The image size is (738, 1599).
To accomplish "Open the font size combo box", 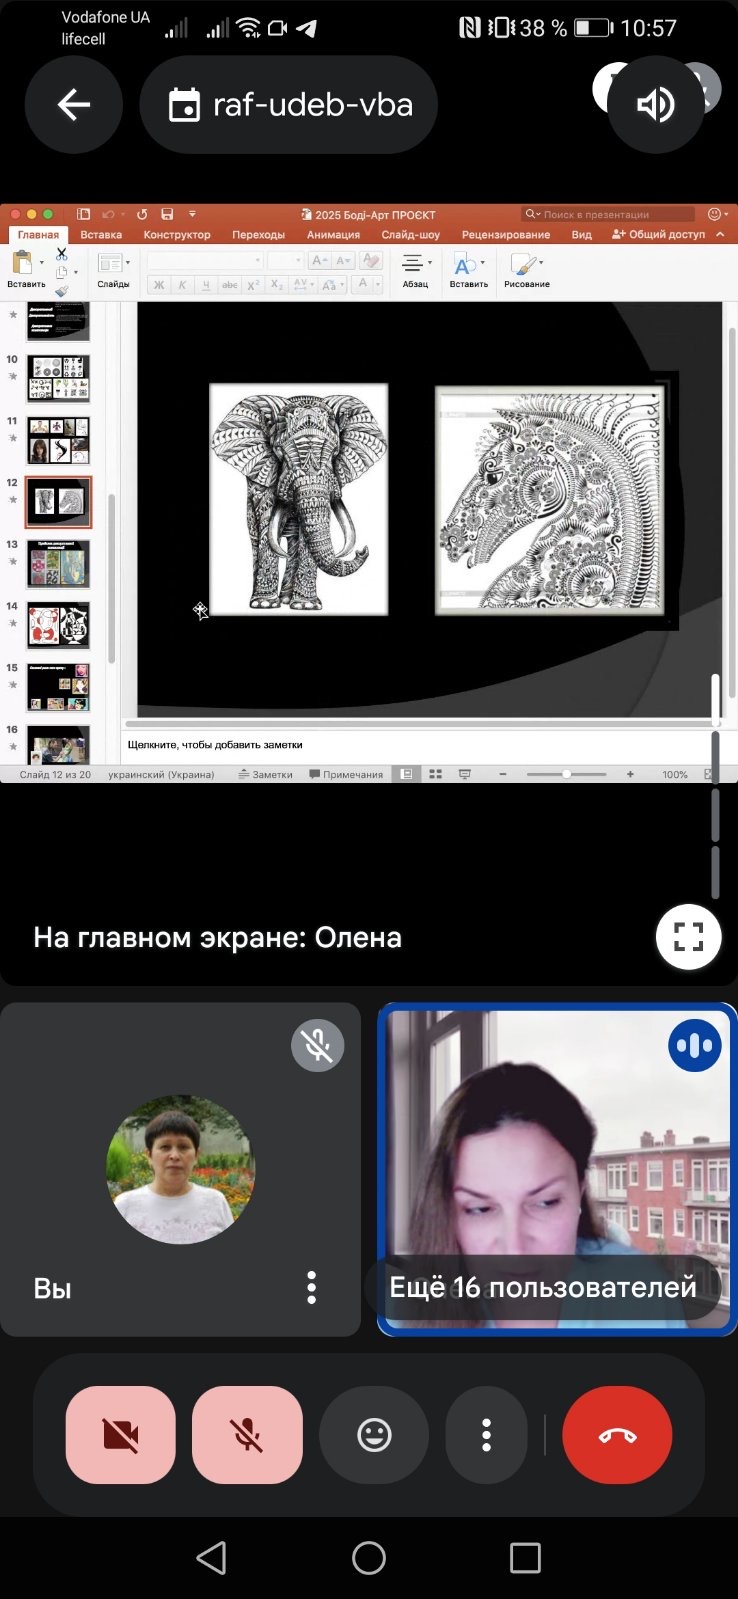I will pyautogui.click(x=285, y=260).
